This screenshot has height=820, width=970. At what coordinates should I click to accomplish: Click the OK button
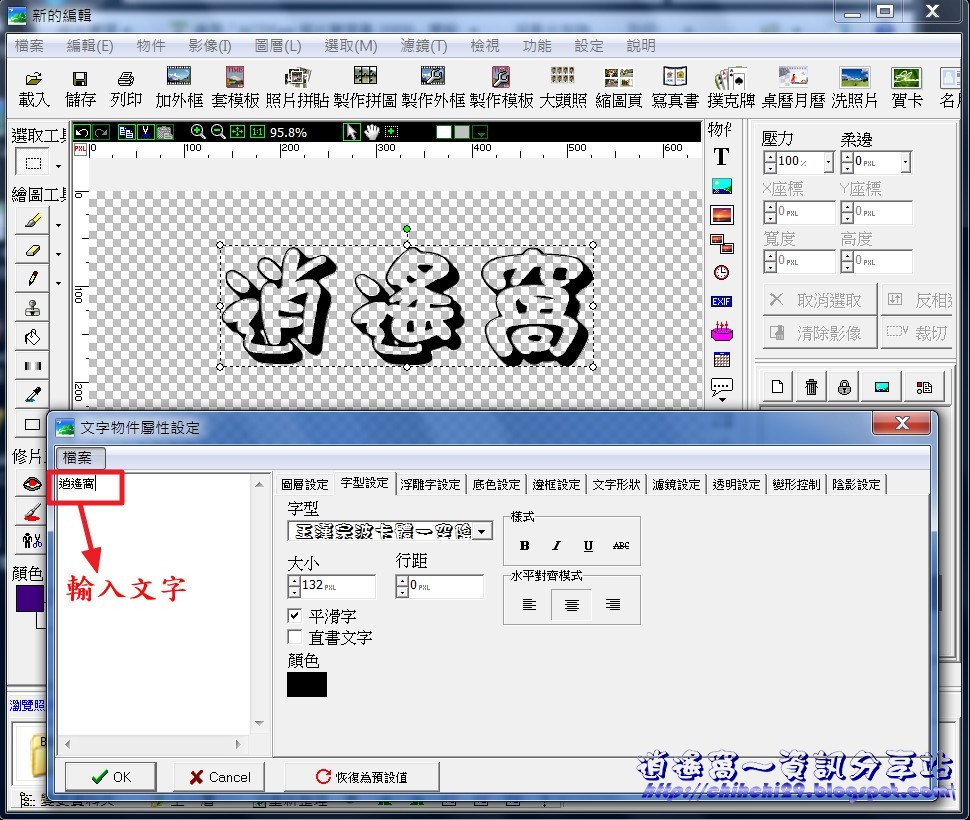[x=111, y=777]
